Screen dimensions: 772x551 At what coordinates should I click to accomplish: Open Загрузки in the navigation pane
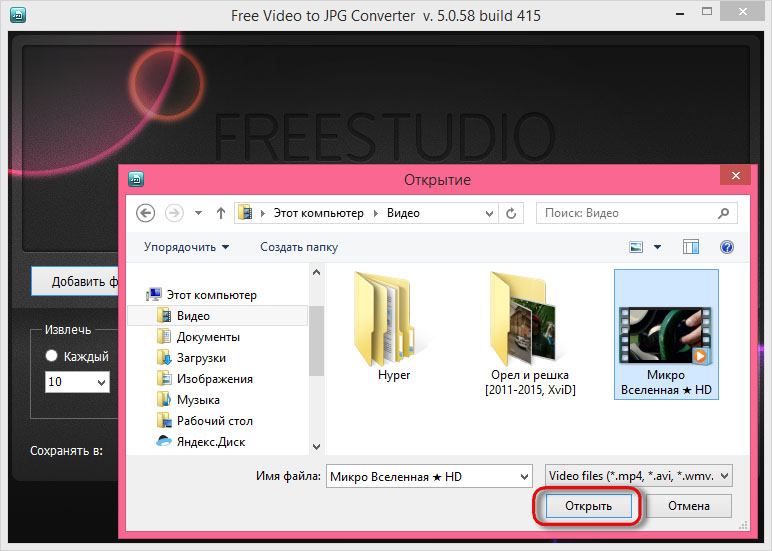point(201,358)
